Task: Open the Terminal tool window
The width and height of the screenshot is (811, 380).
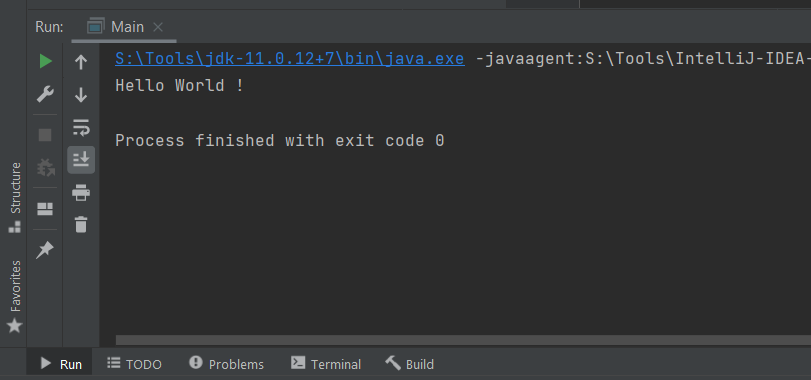Action: click(326, 364)
